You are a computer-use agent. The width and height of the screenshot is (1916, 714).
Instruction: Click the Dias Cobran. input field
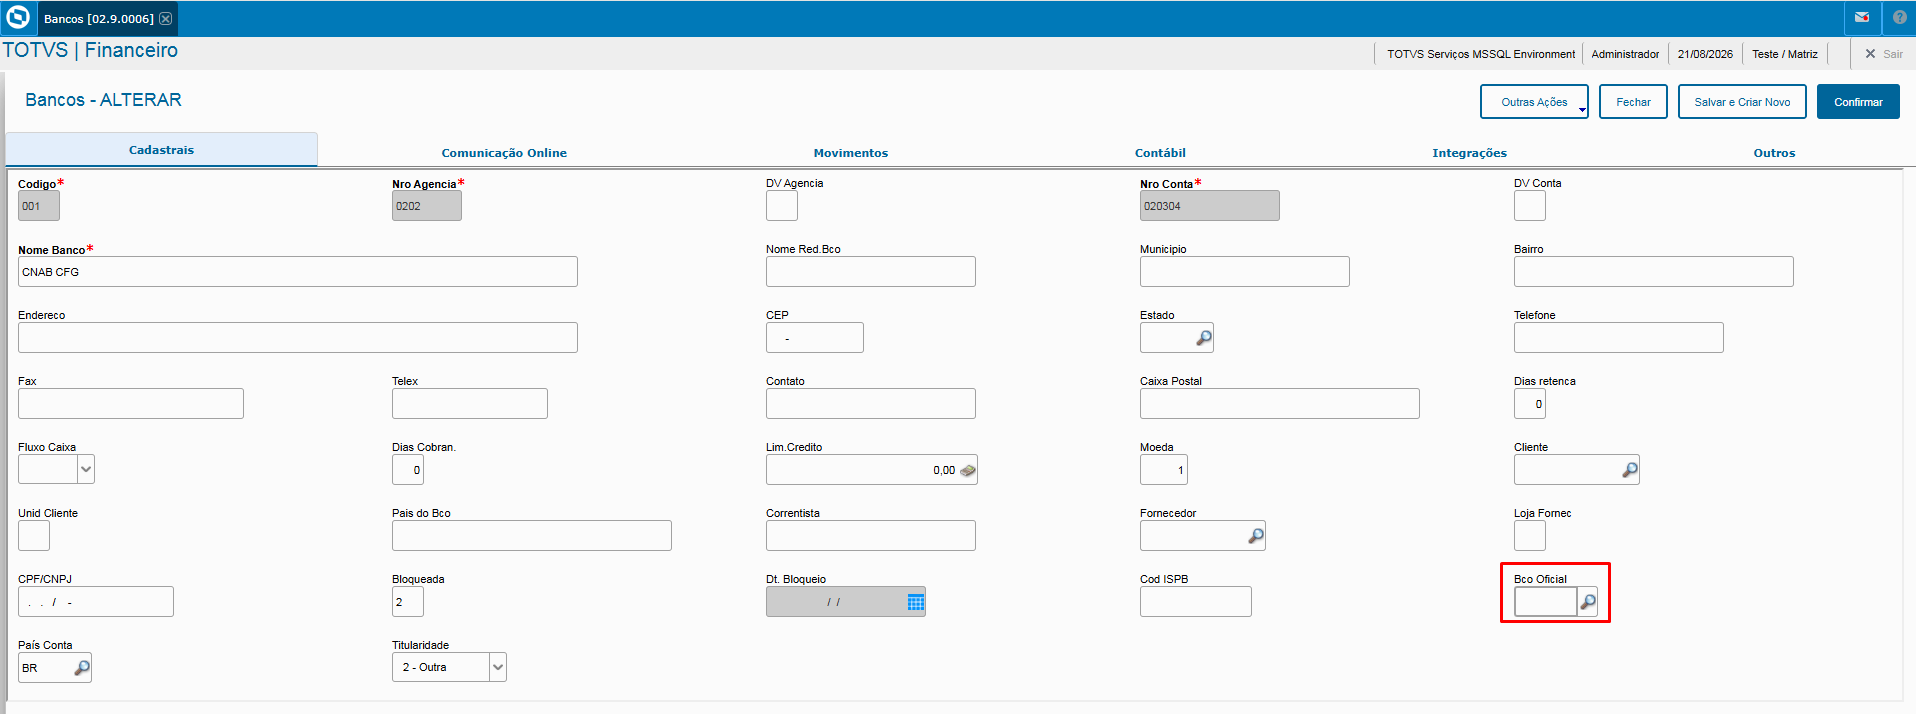click(408, 470)
